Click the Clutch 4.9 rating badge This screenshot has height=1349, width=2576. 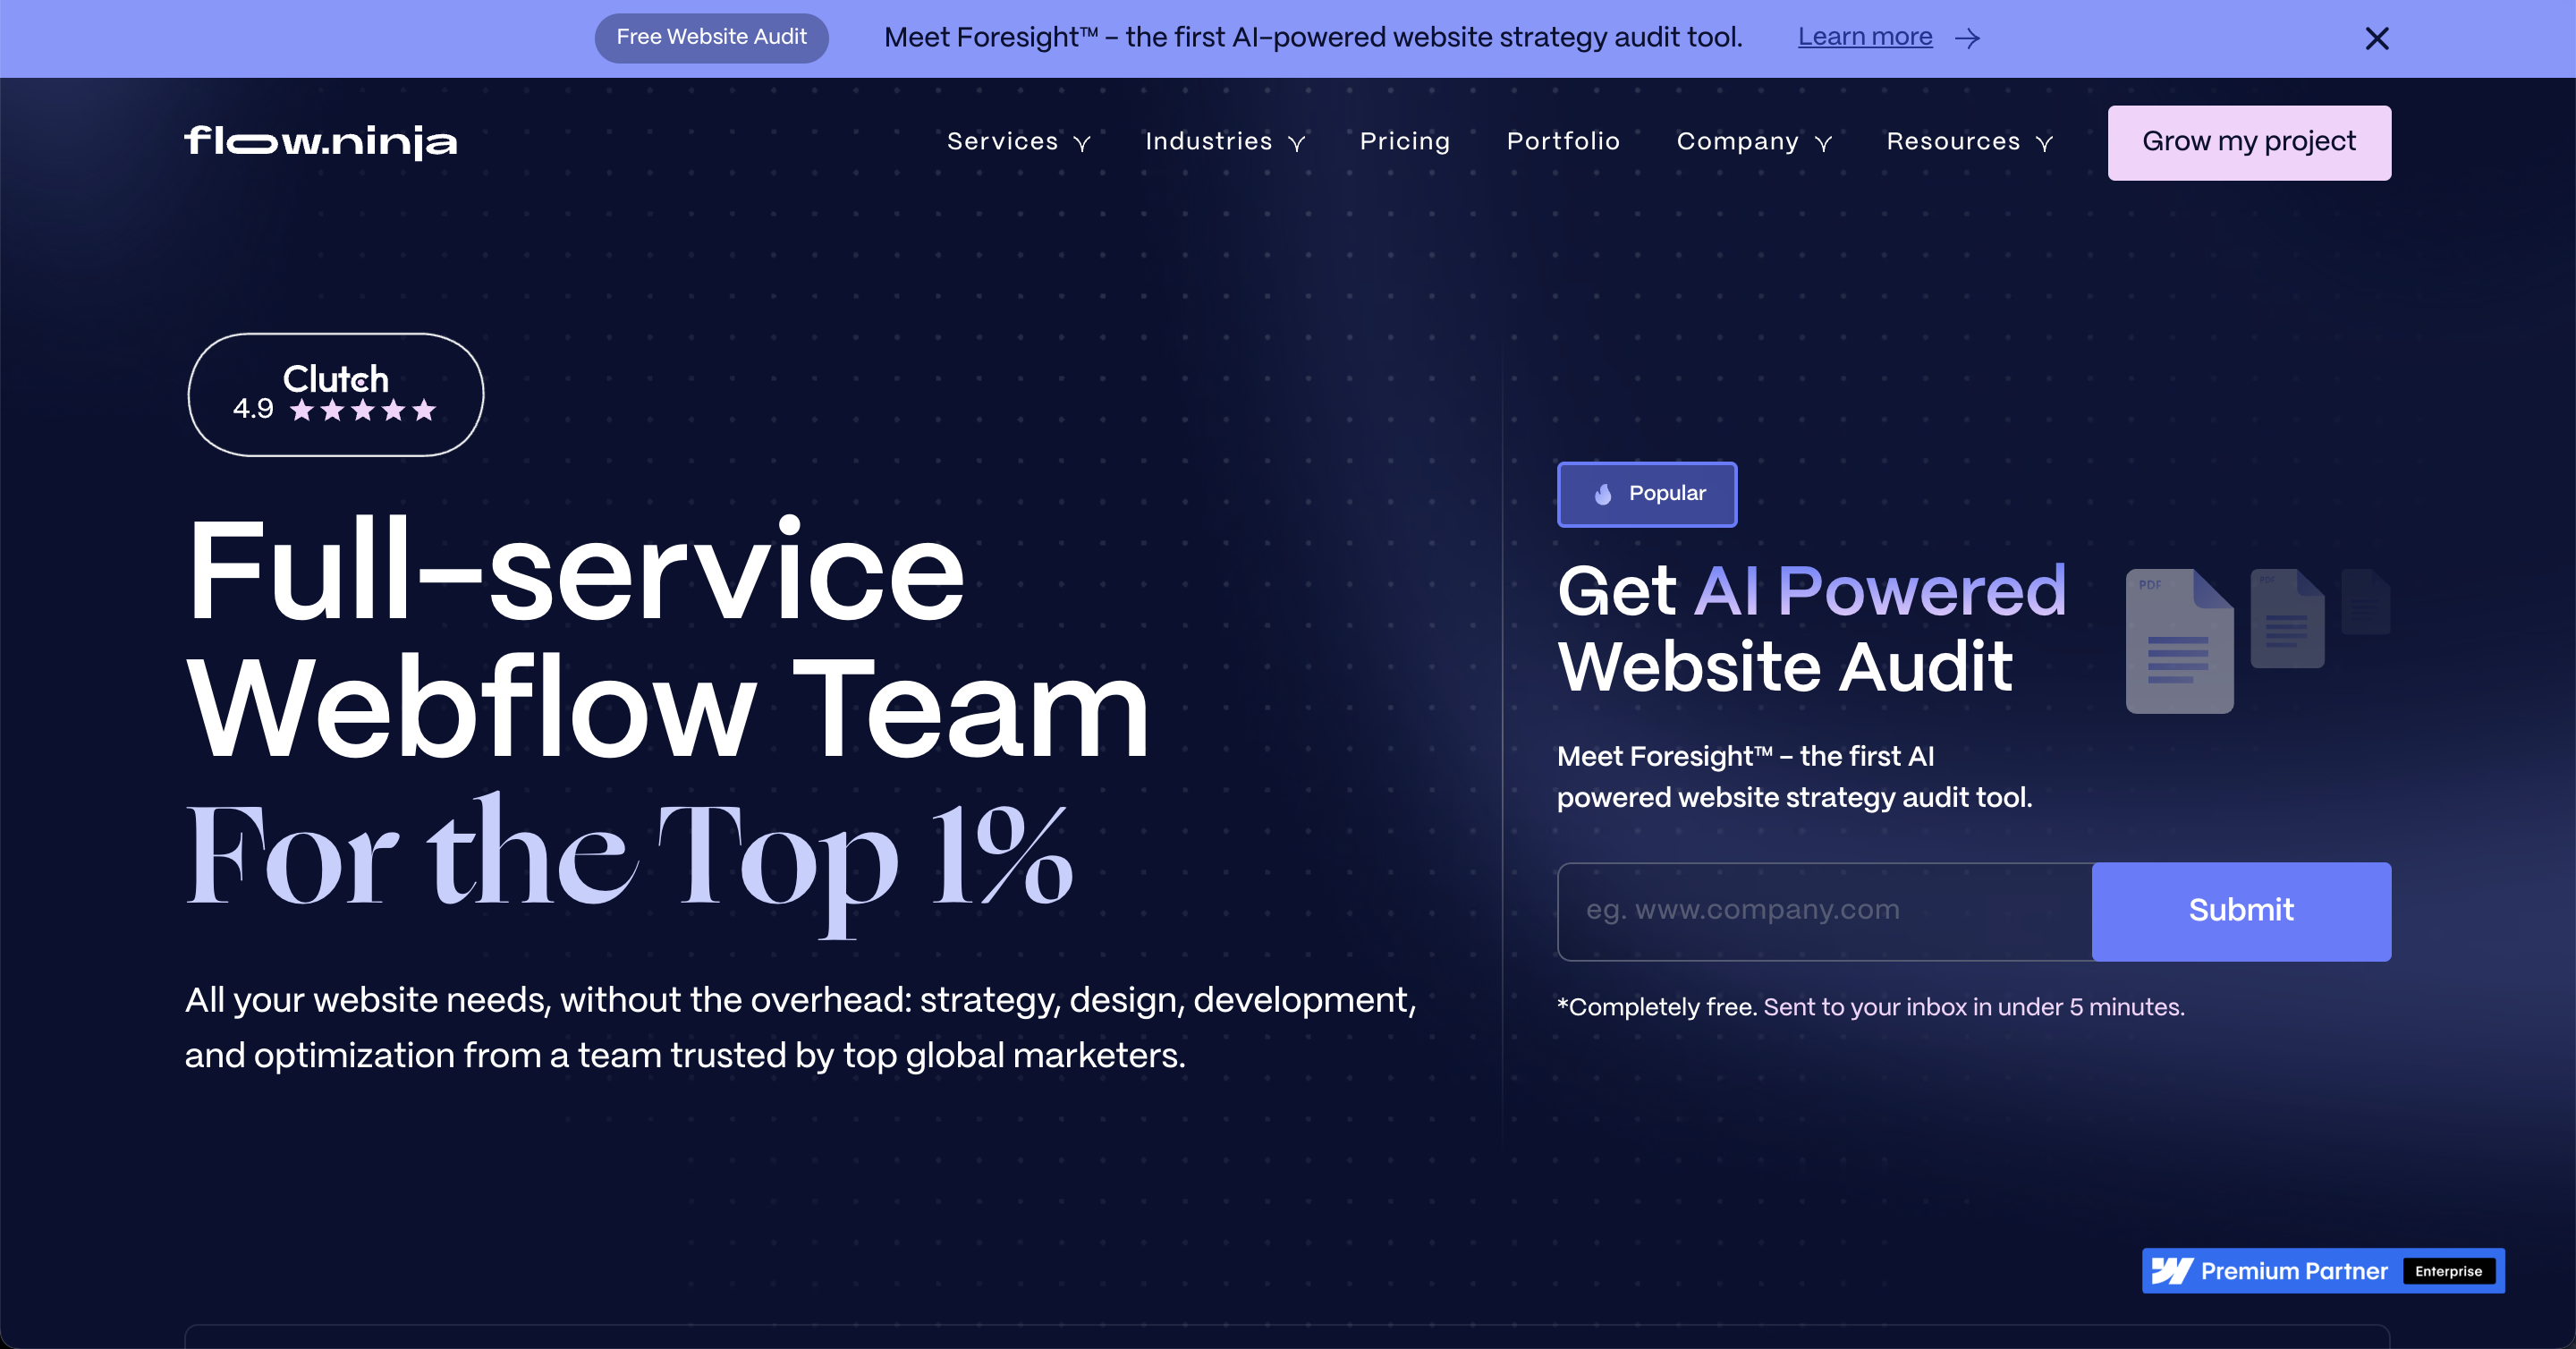(335, 395)
